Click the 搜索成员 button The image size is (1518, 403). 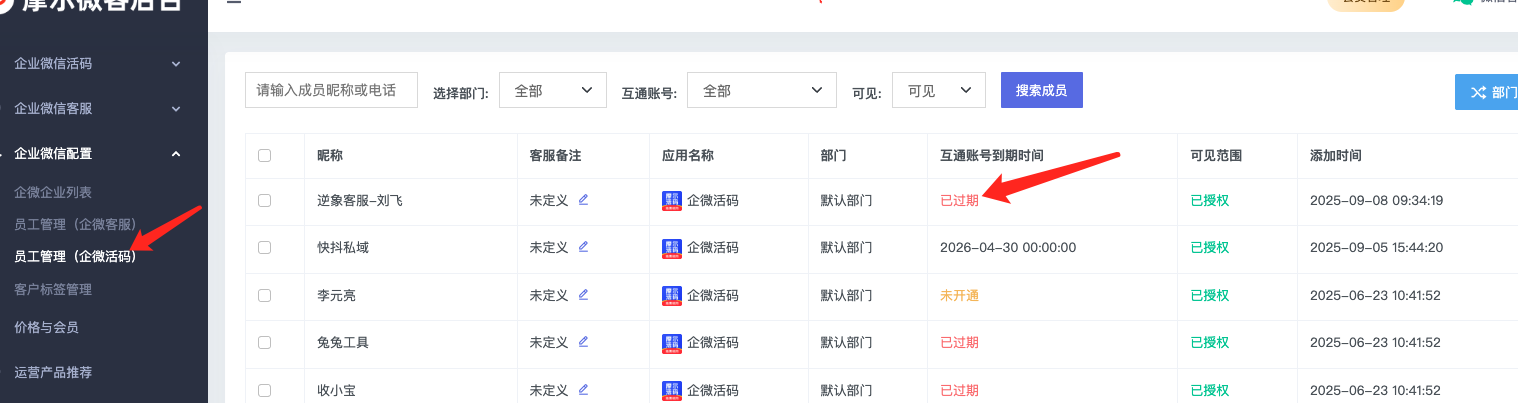(x=1041, y=90)
